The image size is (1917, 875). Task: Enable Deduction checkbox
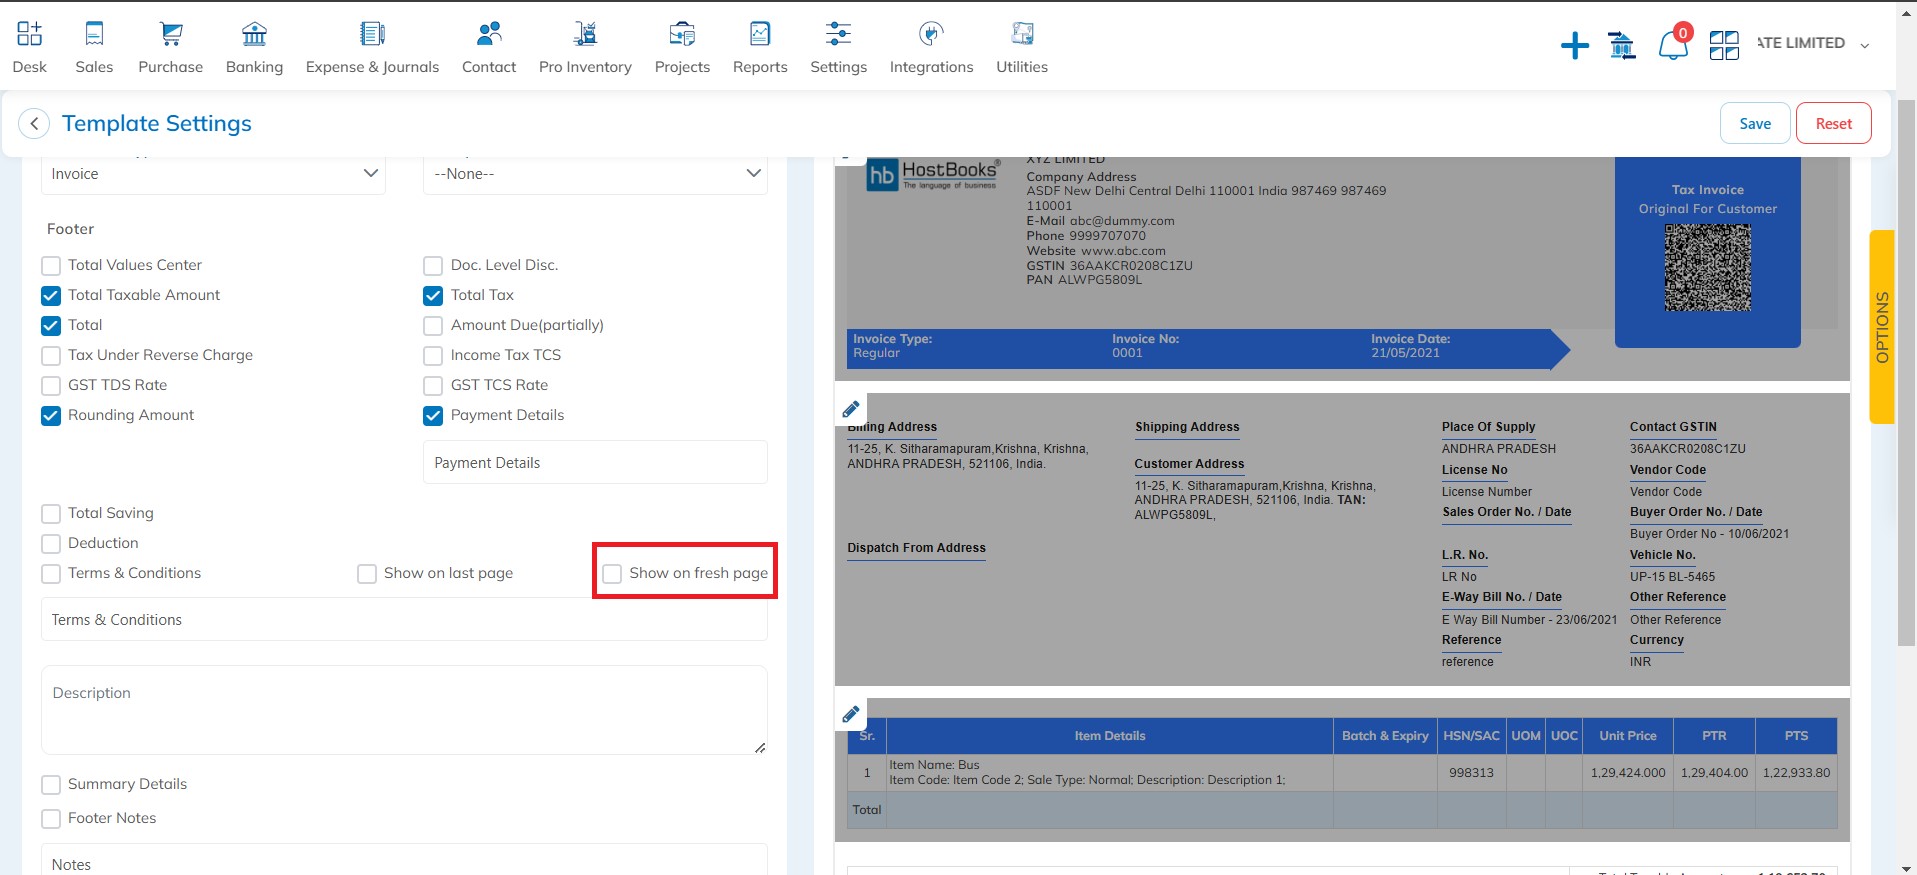51,544
